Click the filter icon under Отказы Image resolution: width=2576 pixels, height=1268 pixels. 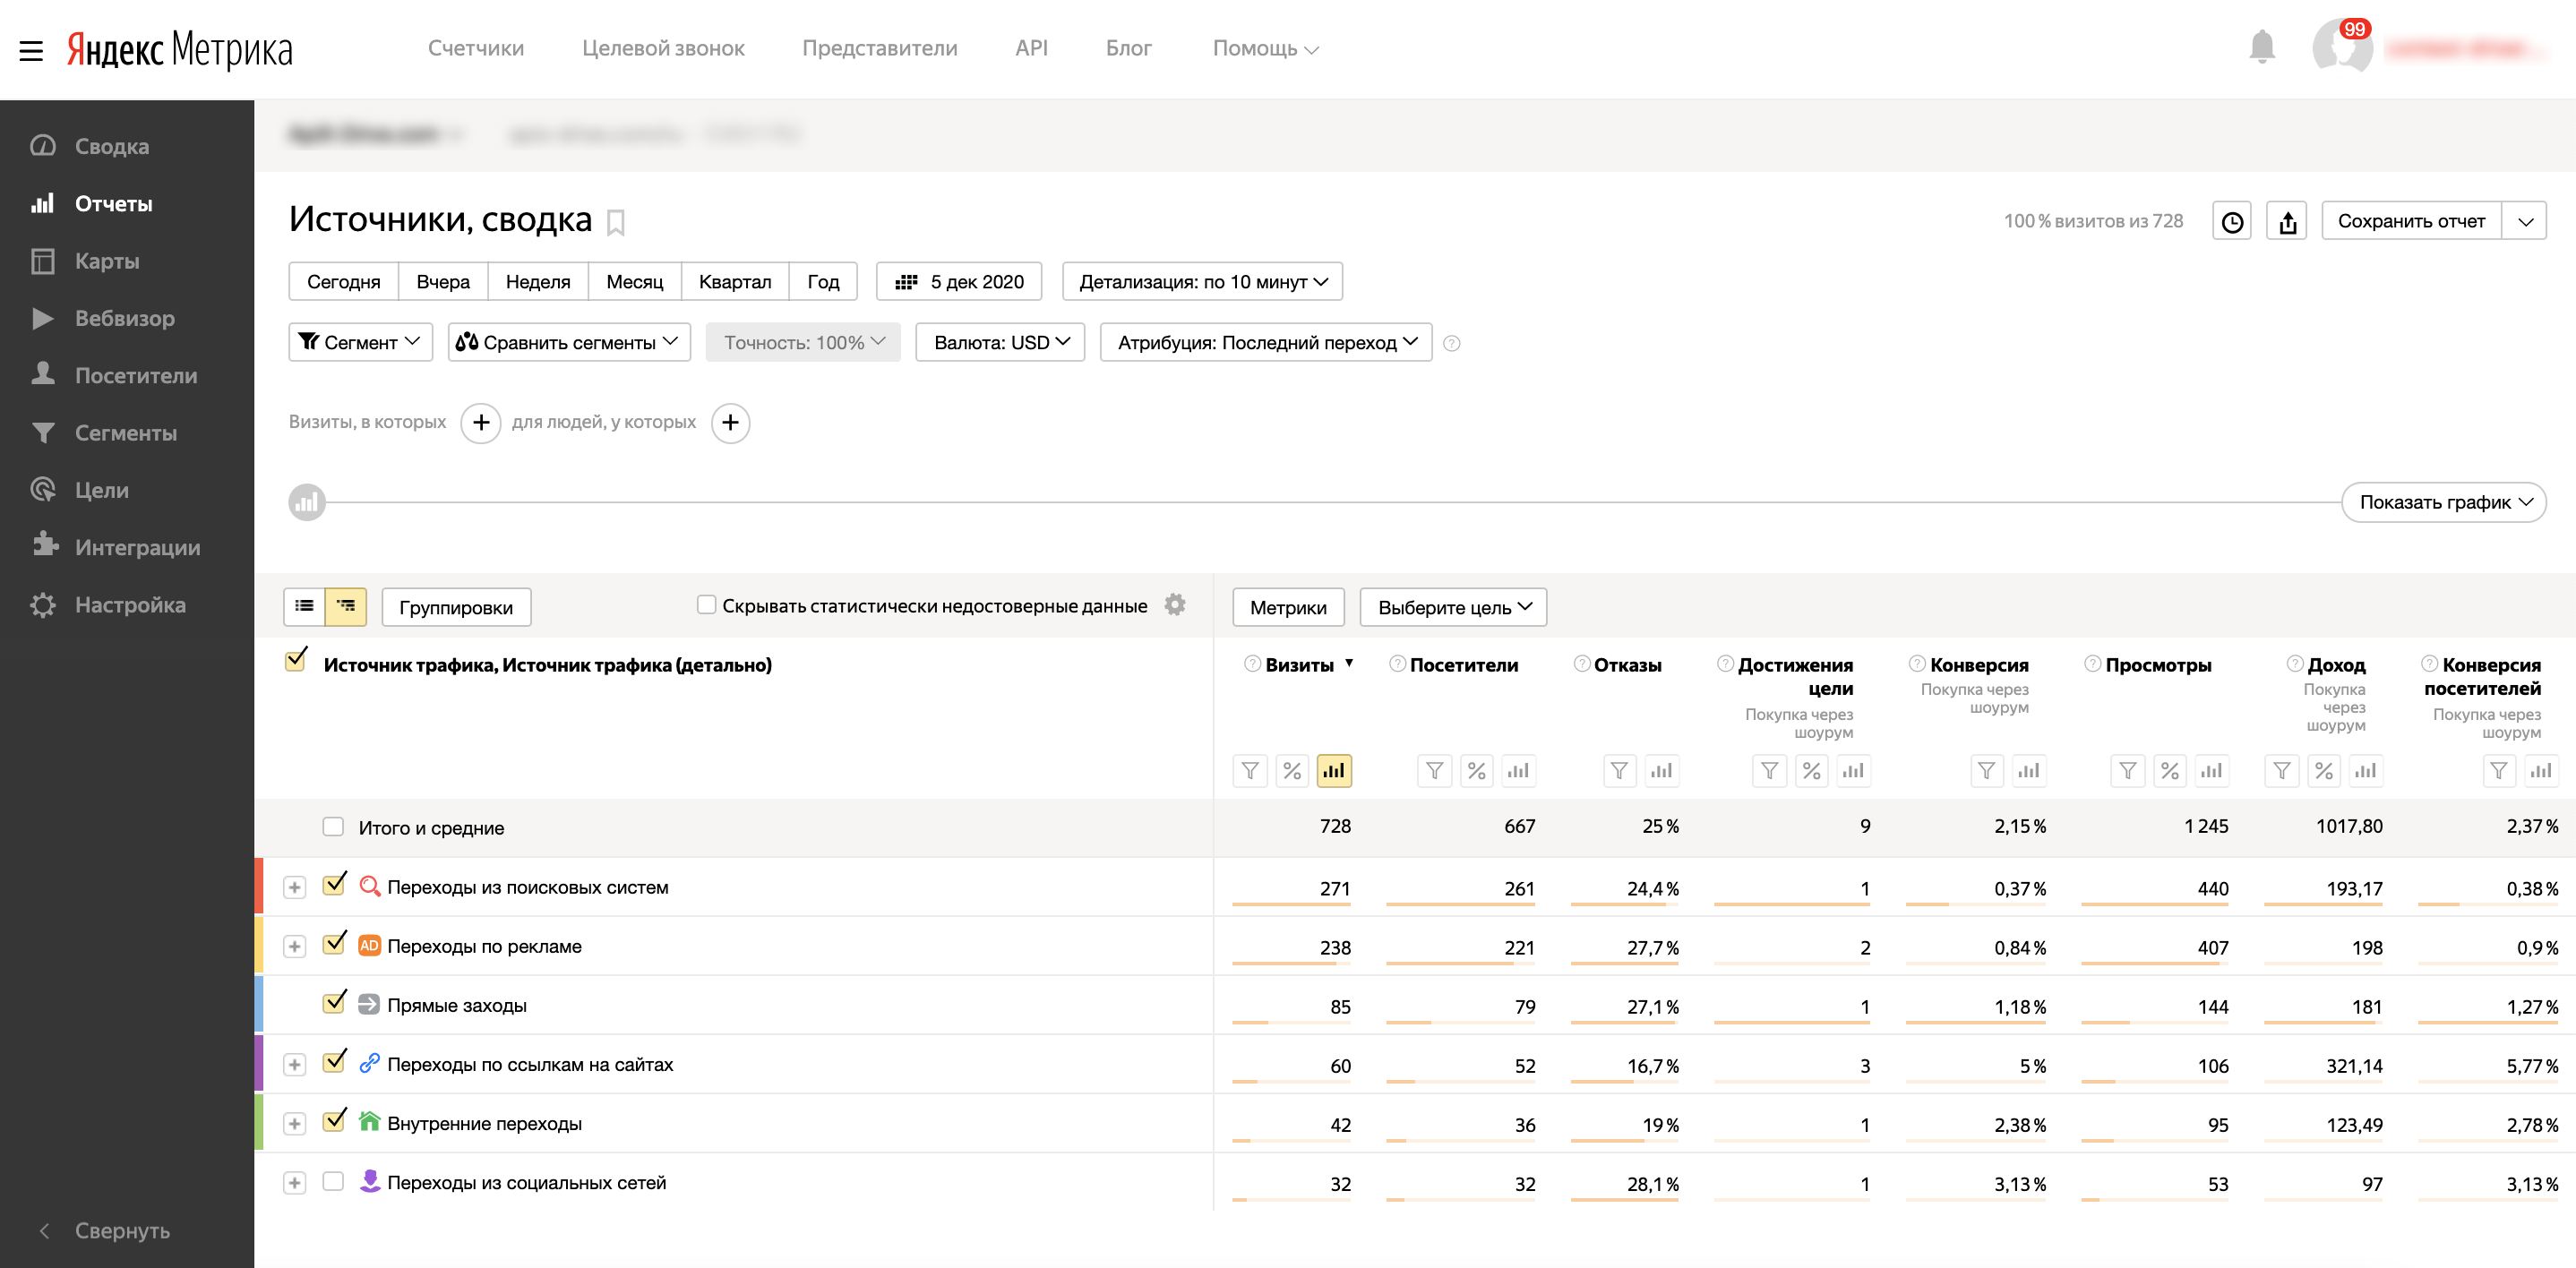[x=1620, y=771]
